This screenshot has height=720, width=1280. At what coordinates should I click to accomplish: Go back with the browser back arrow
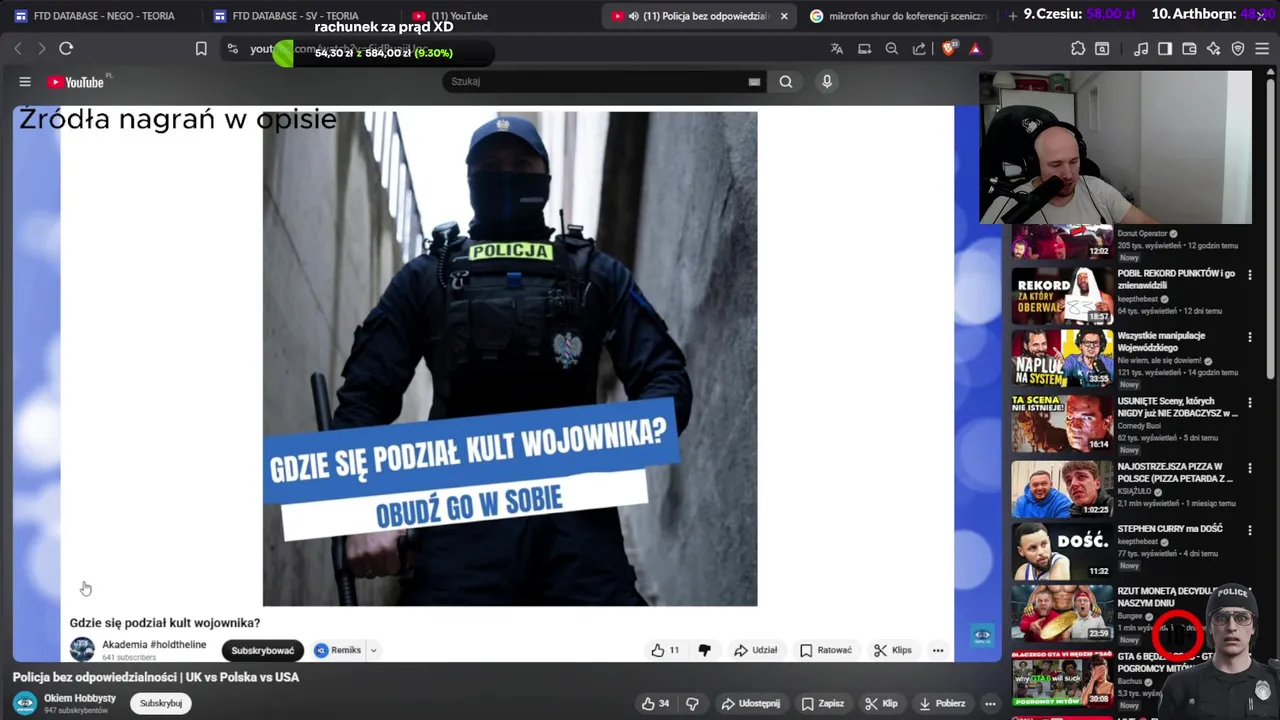18,48
